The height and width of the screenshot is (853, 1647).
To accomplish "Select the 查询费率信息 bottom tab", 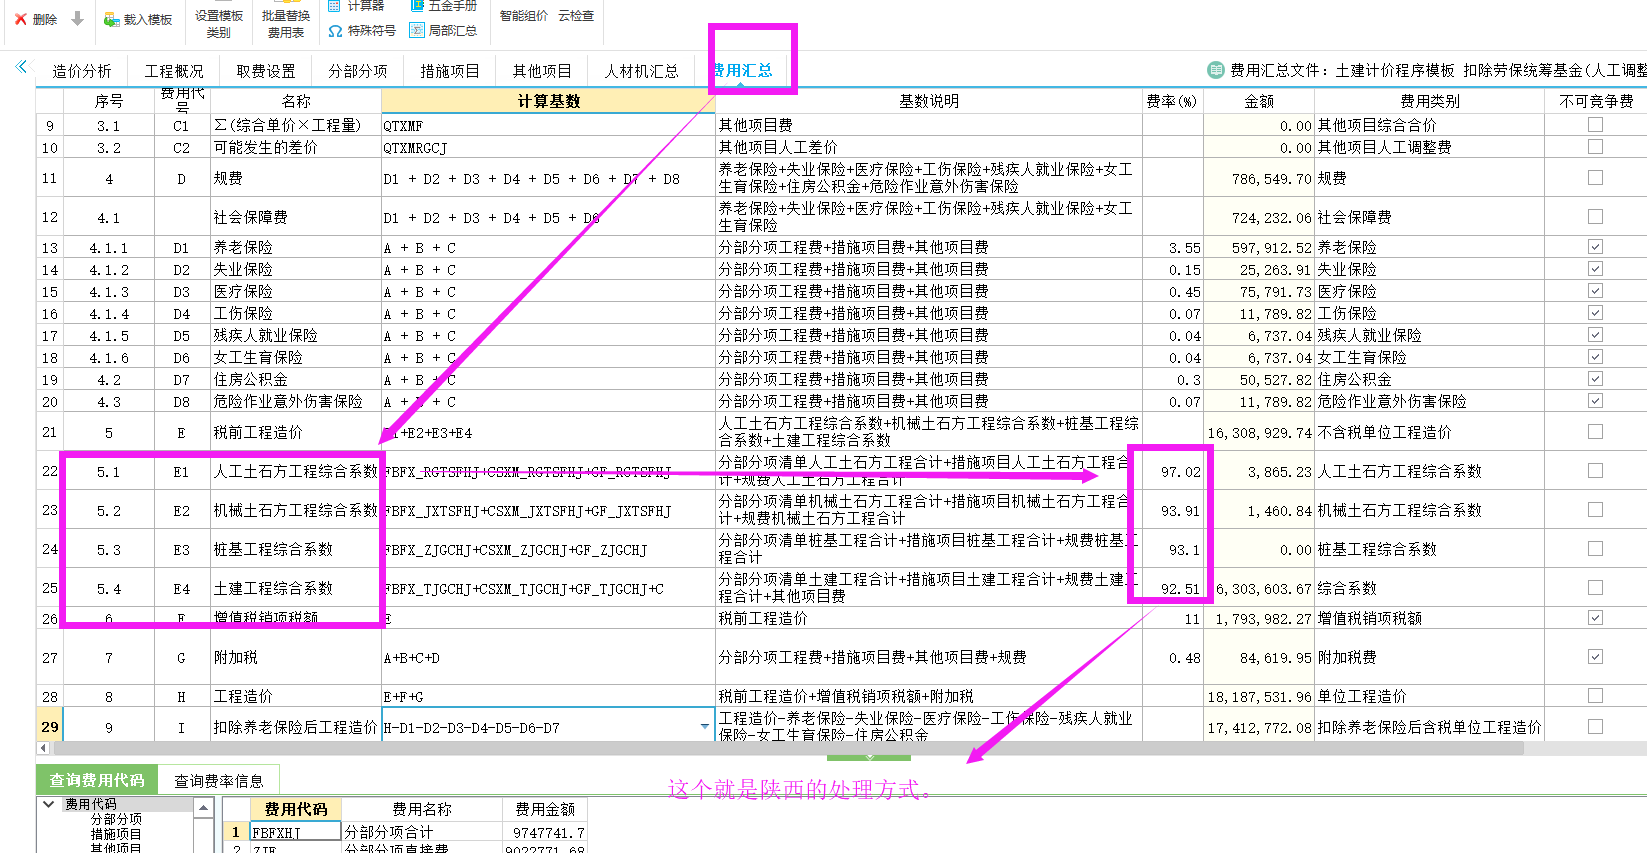I will point(219,780).
